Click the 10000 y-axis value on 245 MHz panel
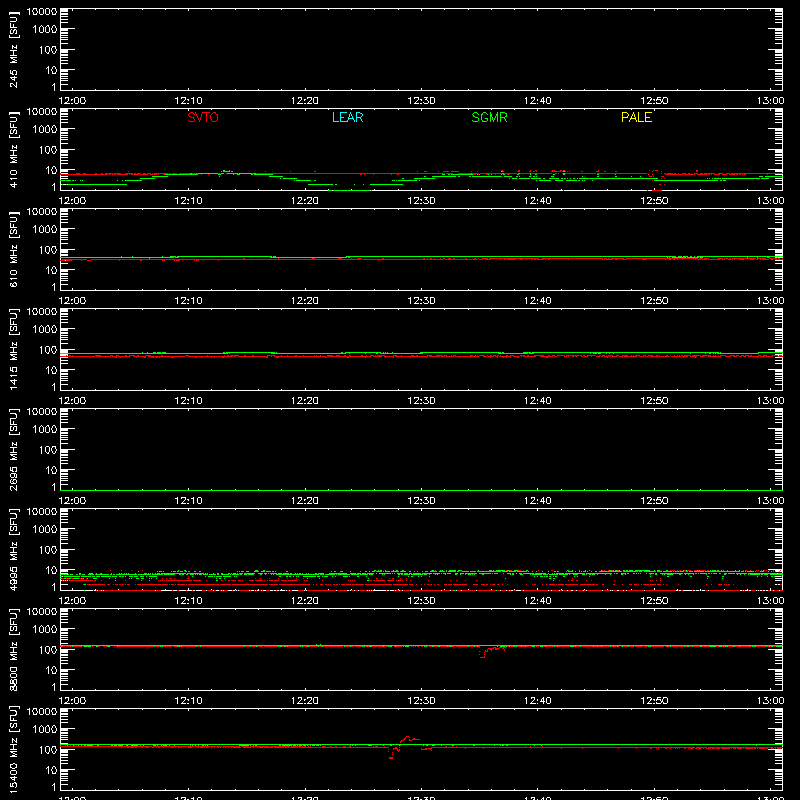 point(42,12)
